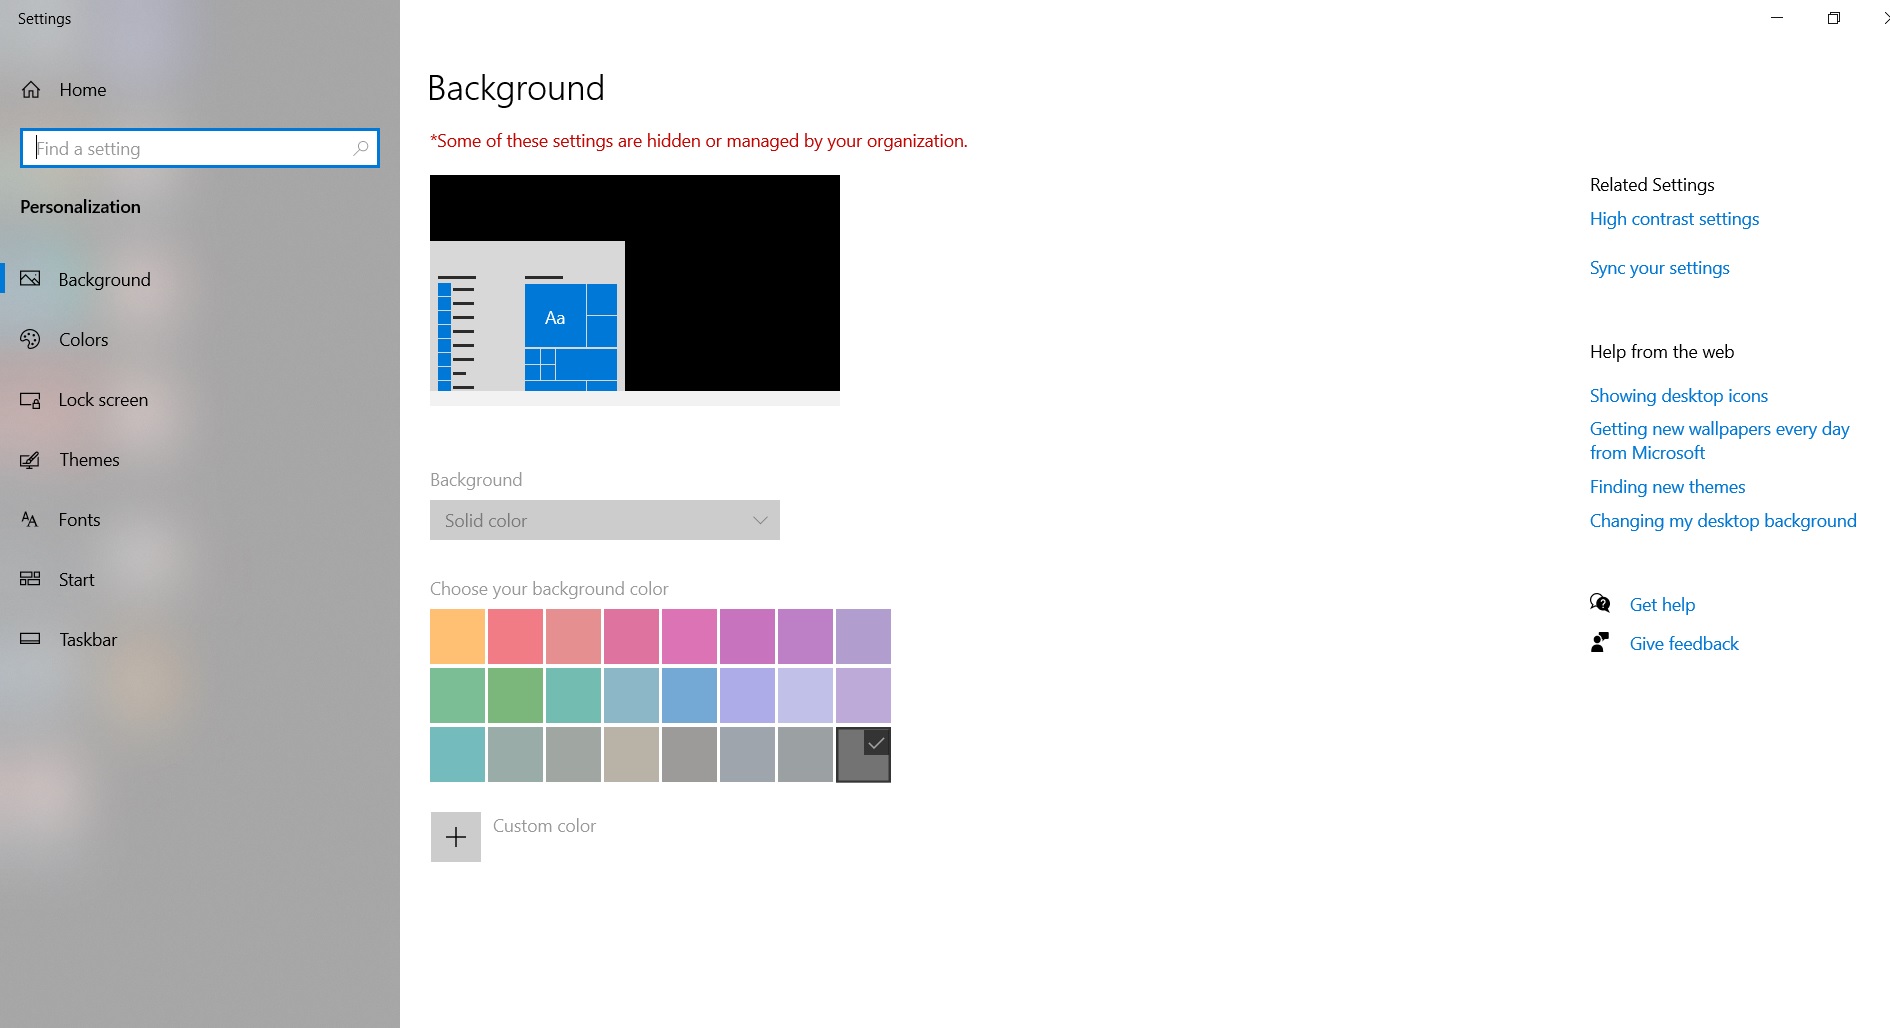Navigate to Start settings
This screenshot has width=1890, height=1028.
[200, 580]
